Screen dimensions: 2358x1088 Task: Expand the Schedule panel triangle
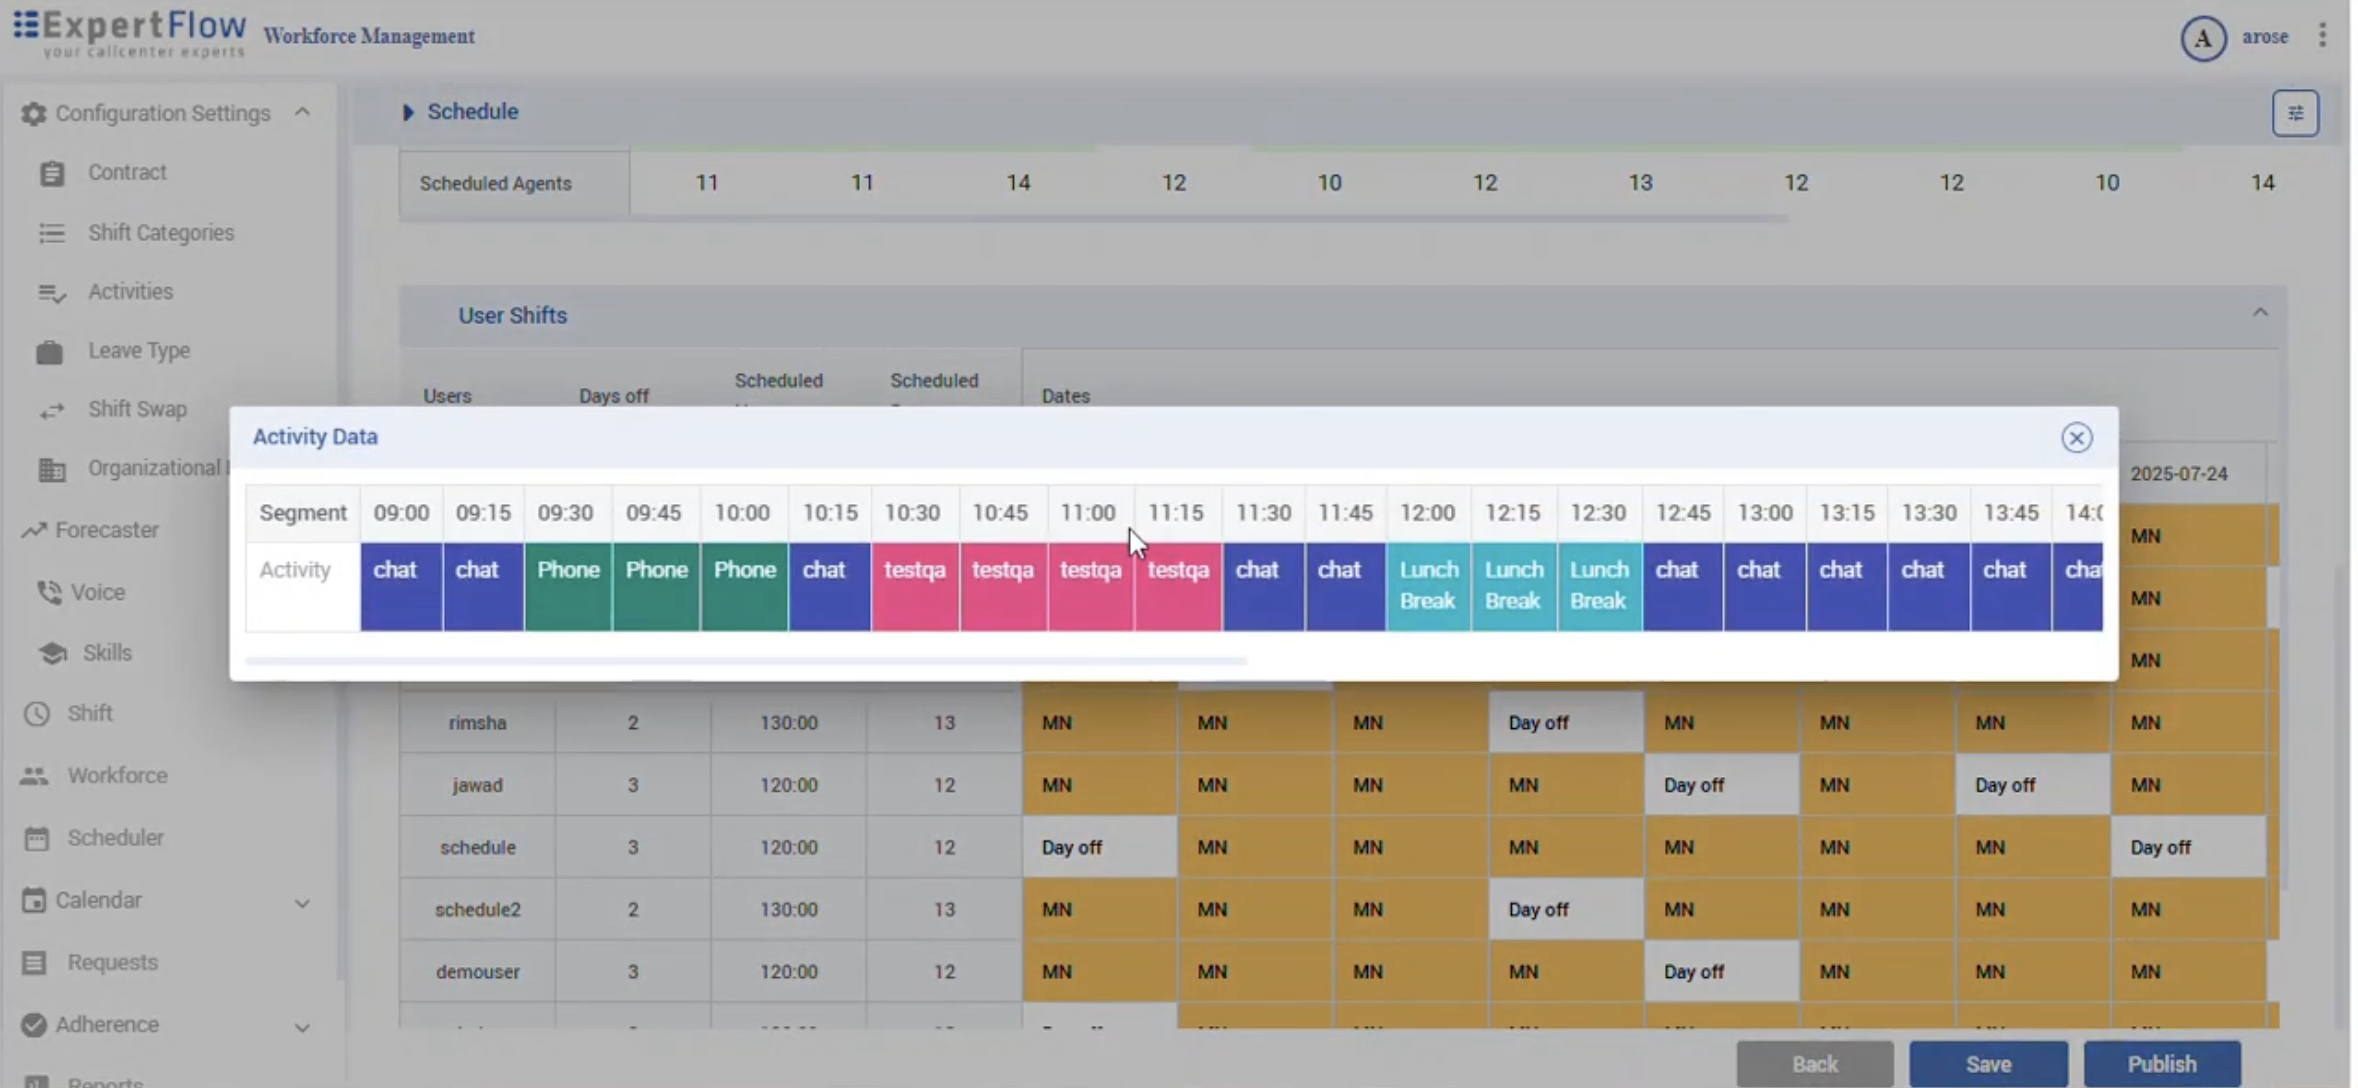[408, 112]
